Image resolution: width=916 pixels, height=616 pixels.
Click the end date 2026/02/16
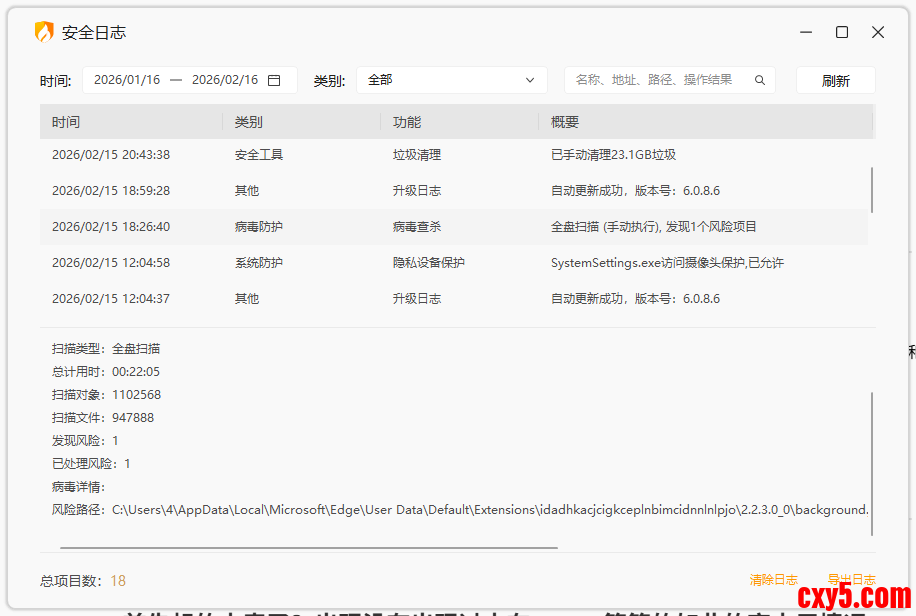[225, 80]
